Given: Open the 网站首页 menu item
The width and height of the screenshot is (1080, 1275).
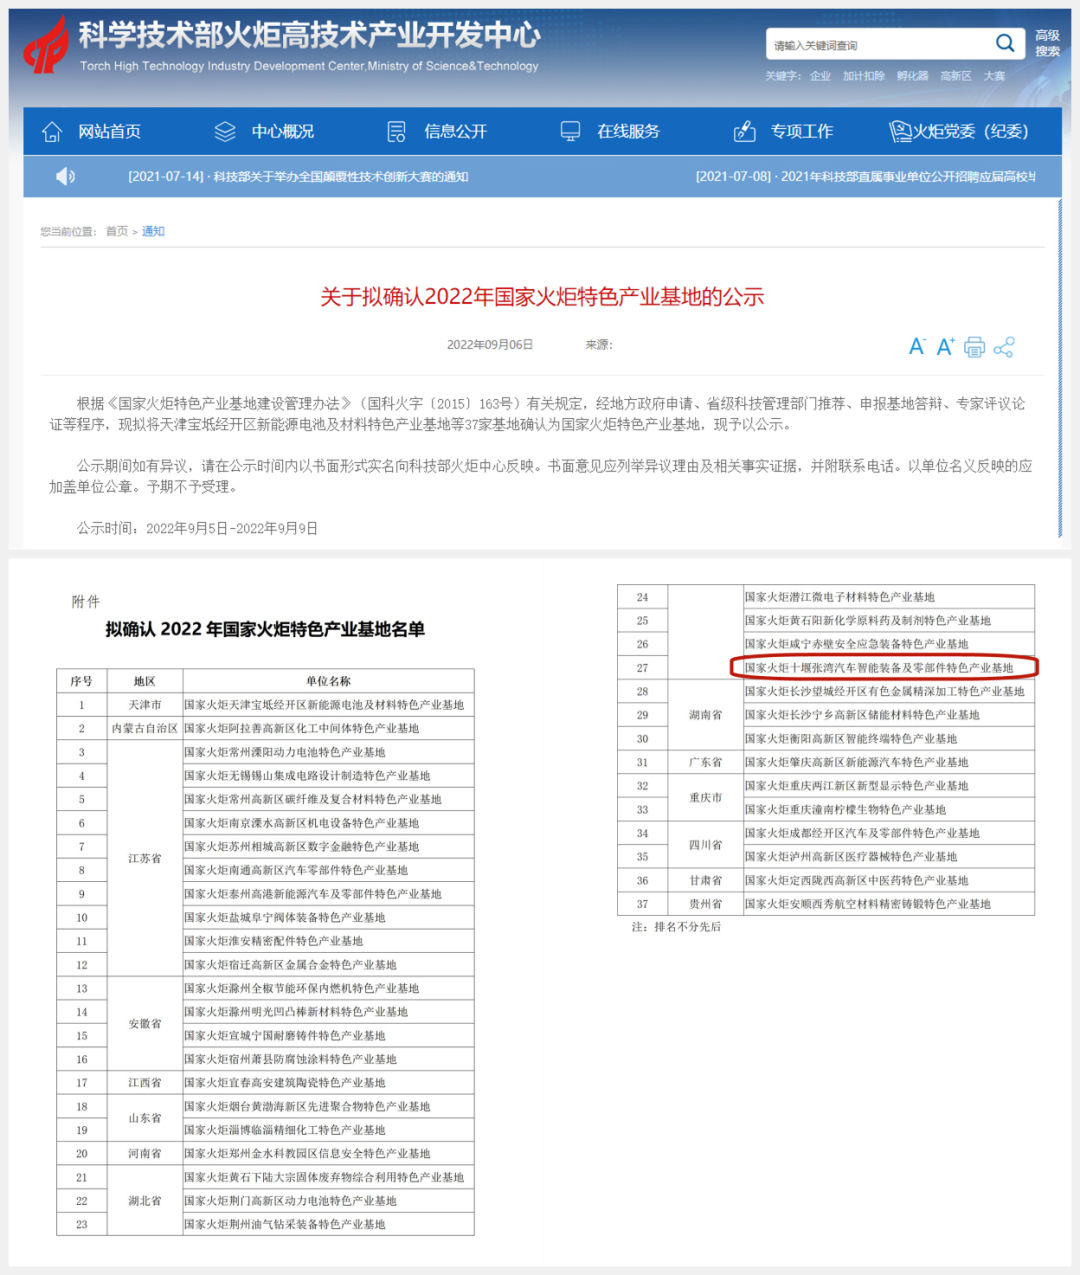Looking at the screenshot, I should (x=109, y=132).
